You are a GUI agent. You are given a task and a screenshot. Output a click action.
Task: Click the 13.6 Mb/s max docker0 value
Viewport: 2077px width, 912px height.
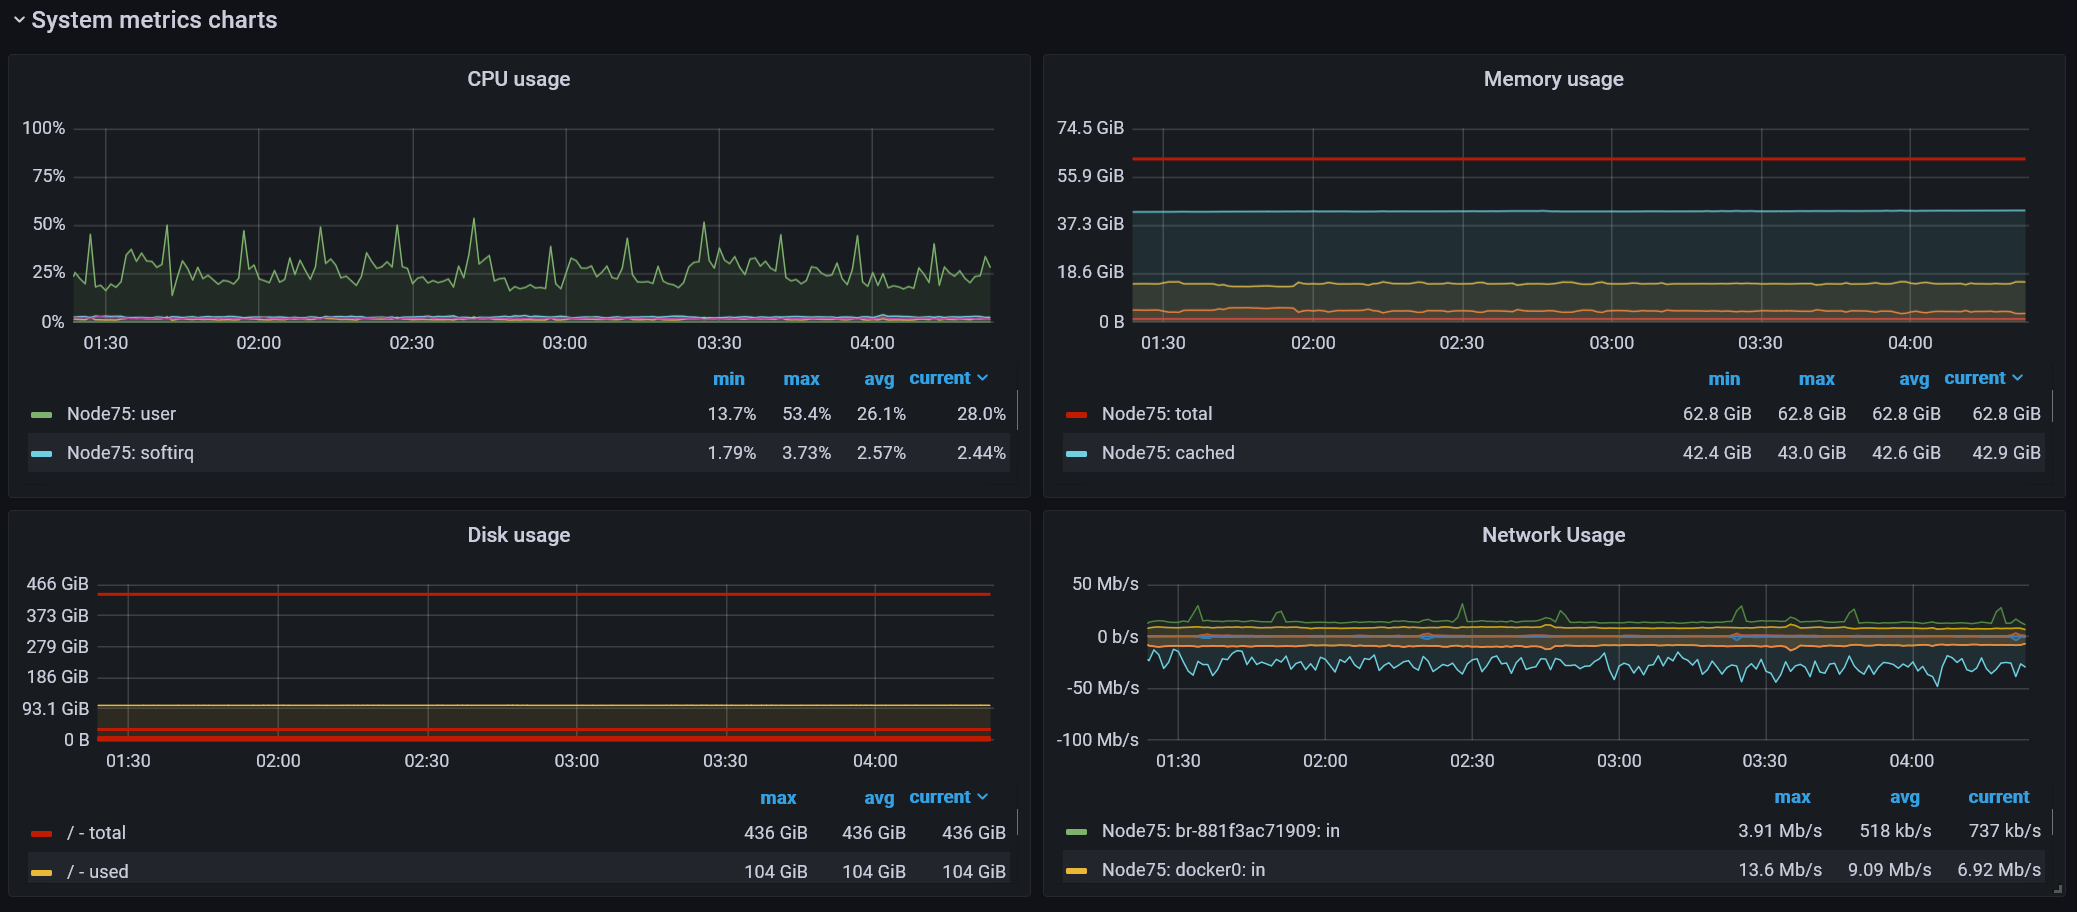click(x=1780, y=870)
